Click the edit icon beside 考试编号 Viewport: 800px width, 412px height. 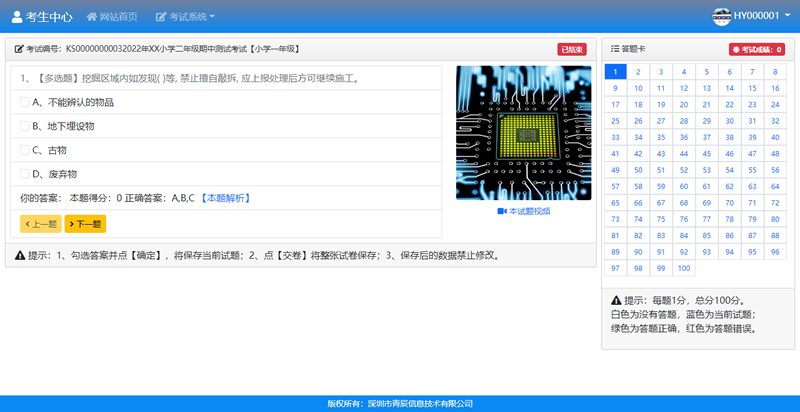[x=18, y=49]
